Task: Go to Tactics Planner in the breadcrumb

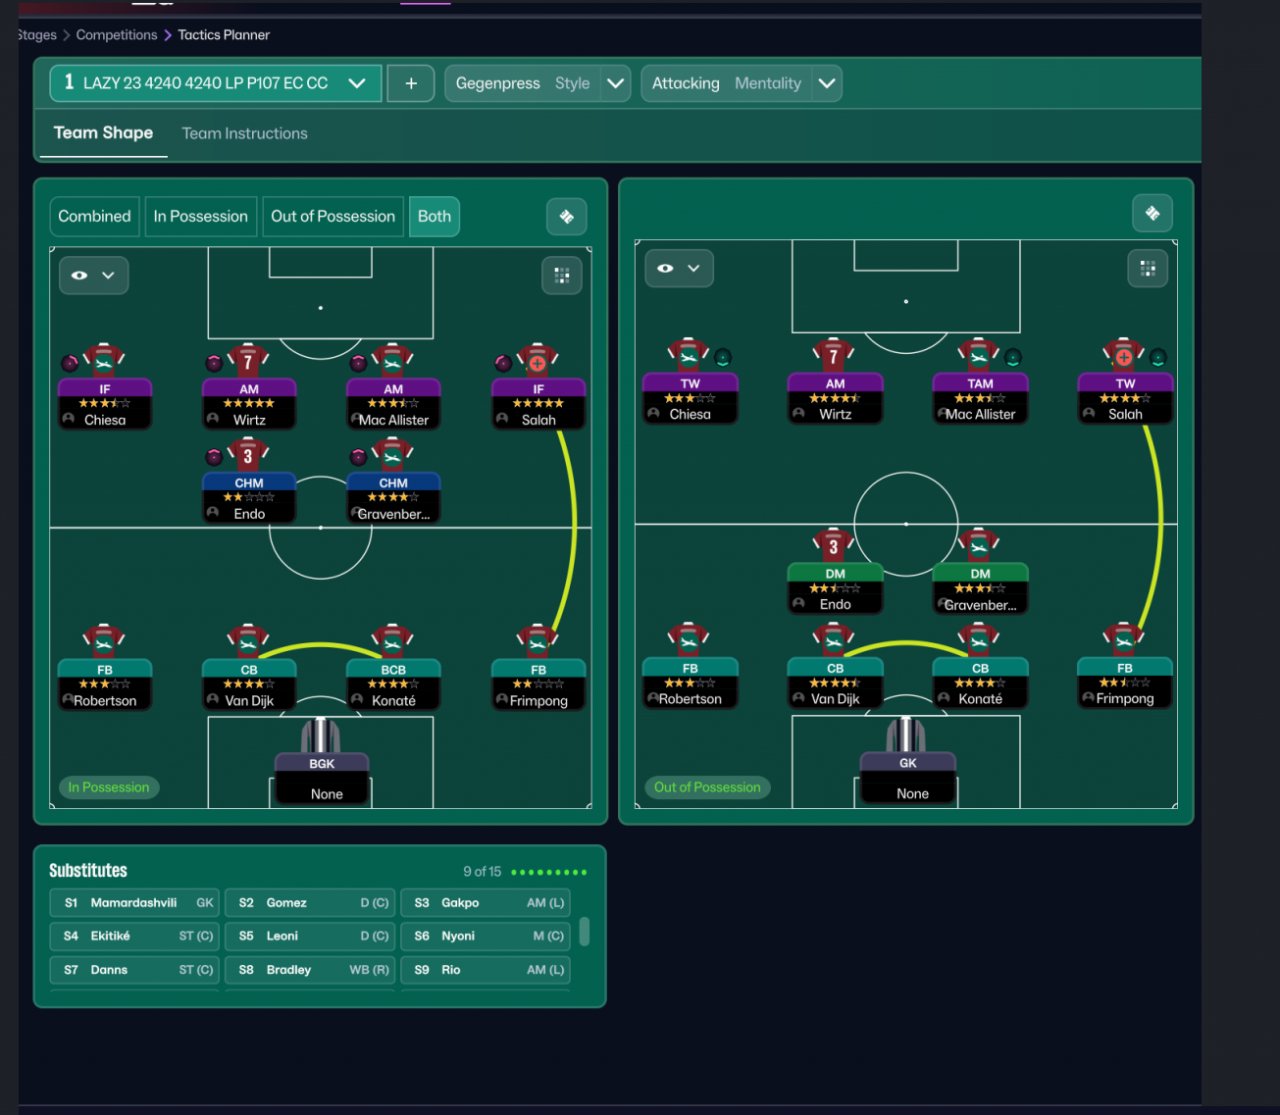Action: point(224,35)
